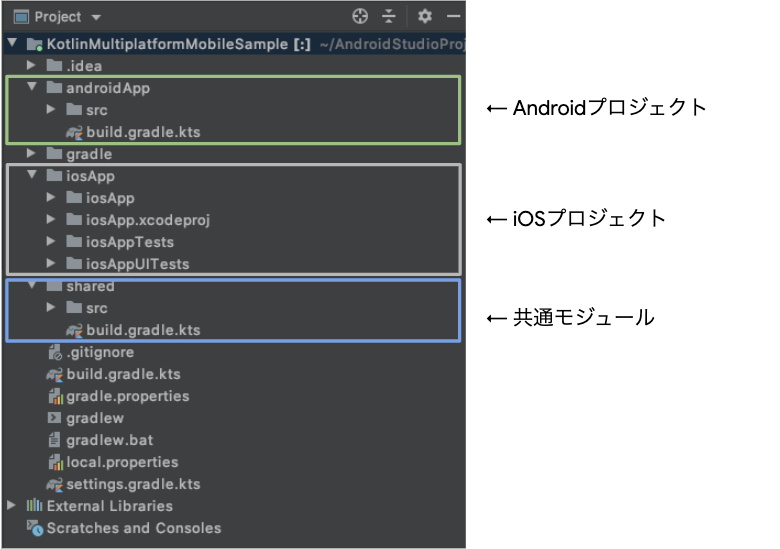Expand src folder under shared

[x=51, y=307]
